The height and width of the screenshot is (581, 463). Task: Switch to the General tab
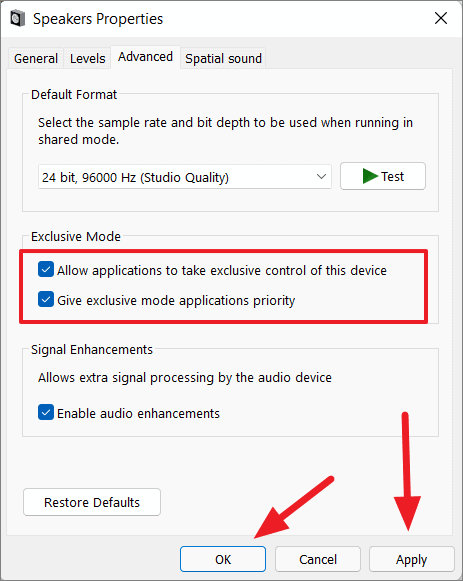point(36,58)
